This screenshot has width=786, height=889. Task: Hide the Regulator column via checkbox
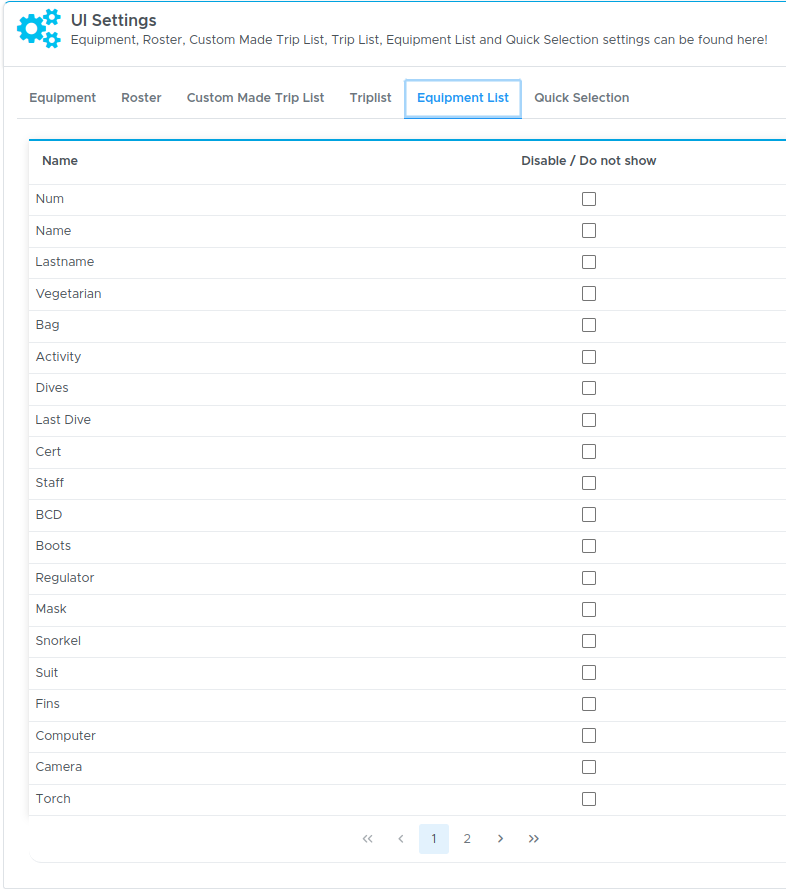(x=589, y=578)
